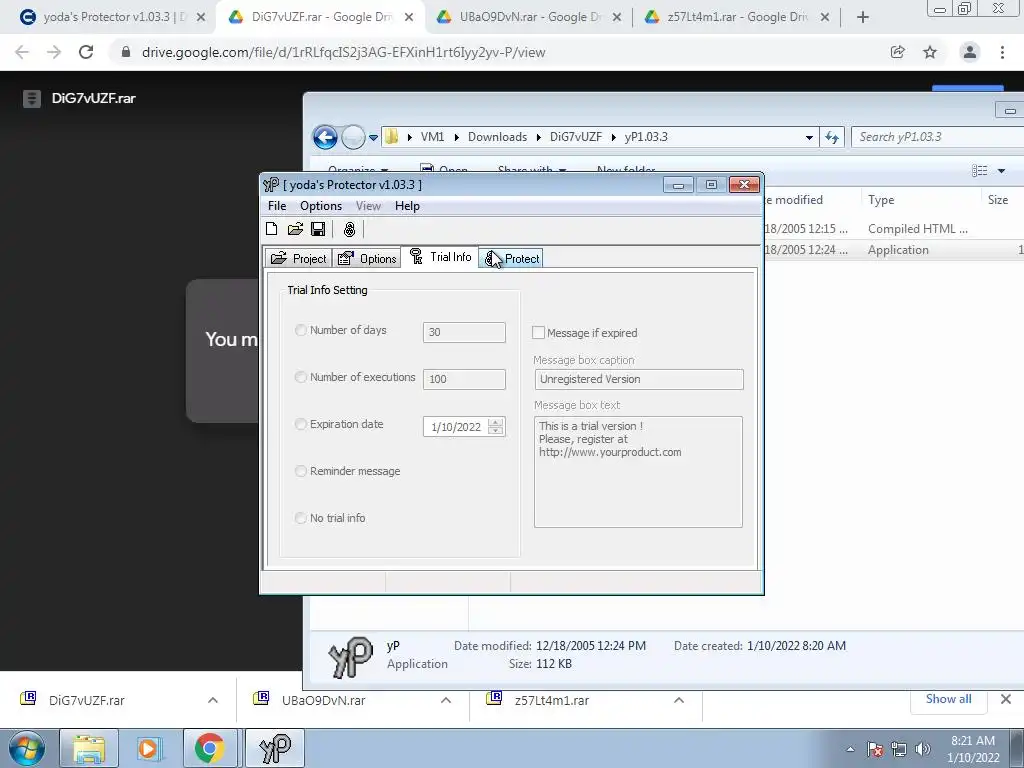Open the Chrome three-dot menu
Image resolution: width=1024 pixels, height=768 pixels.
coord(1002,52)
